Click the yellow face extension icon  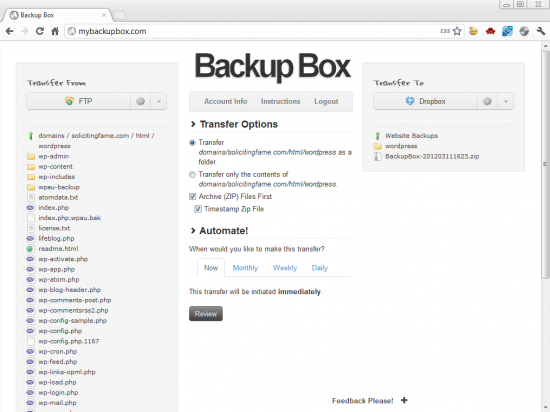tap(474, 31)
